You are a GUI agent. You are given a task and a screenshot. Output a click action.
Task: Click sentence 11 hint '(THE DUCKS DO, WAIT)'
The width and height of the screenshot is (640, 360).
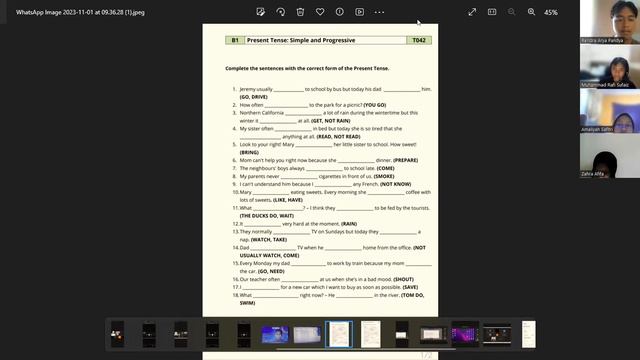tap(267, 216)
